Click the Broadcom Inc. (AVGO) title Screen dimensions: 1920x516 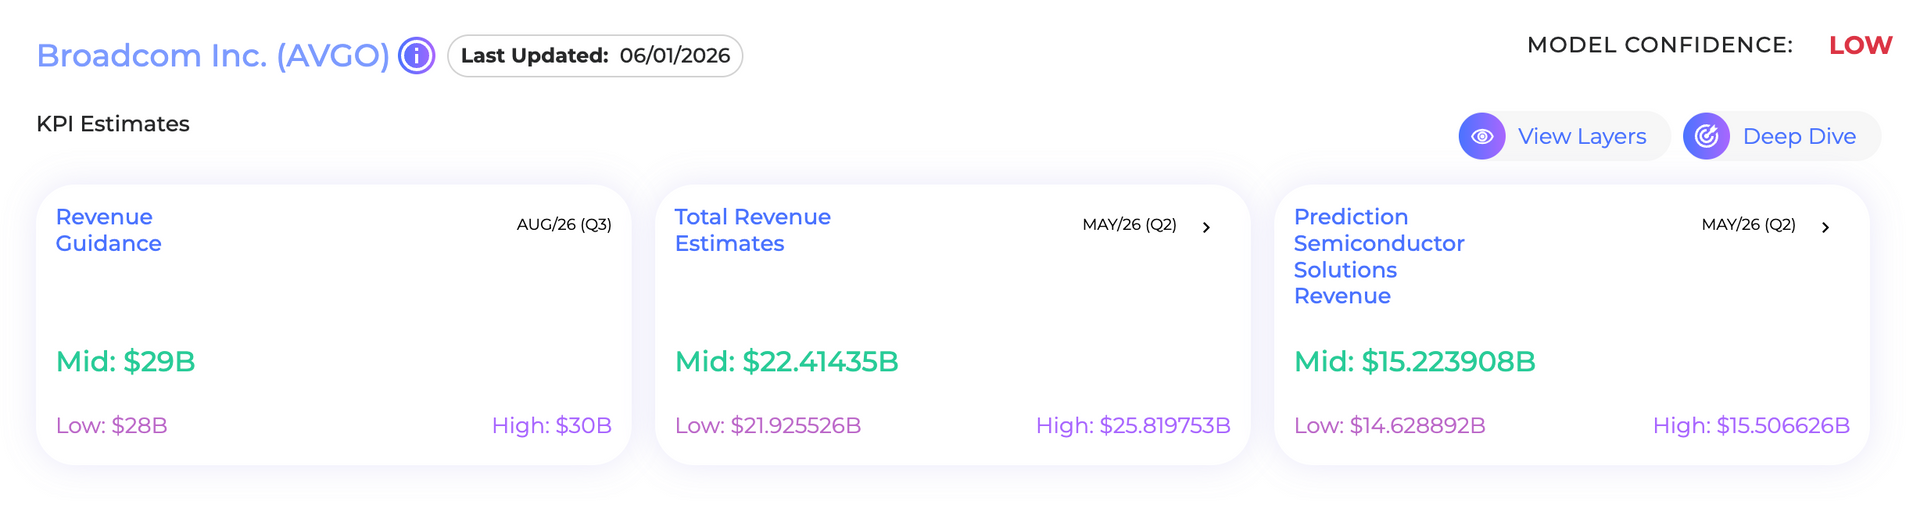pyautogui.click(x=213, y=55)
